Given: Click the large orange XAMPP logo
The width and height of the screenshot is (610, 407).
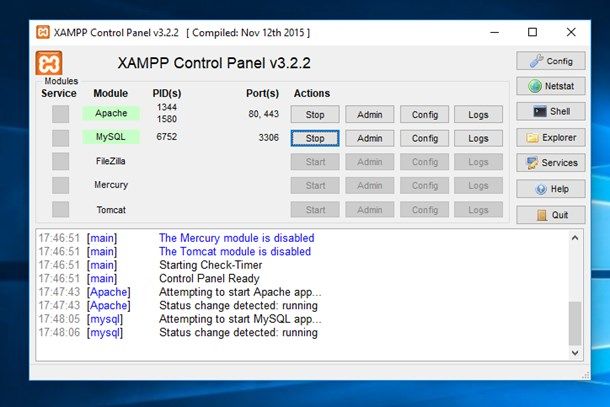Looking at the screenshot, I should pyautogui.click(x=49, y=63).
